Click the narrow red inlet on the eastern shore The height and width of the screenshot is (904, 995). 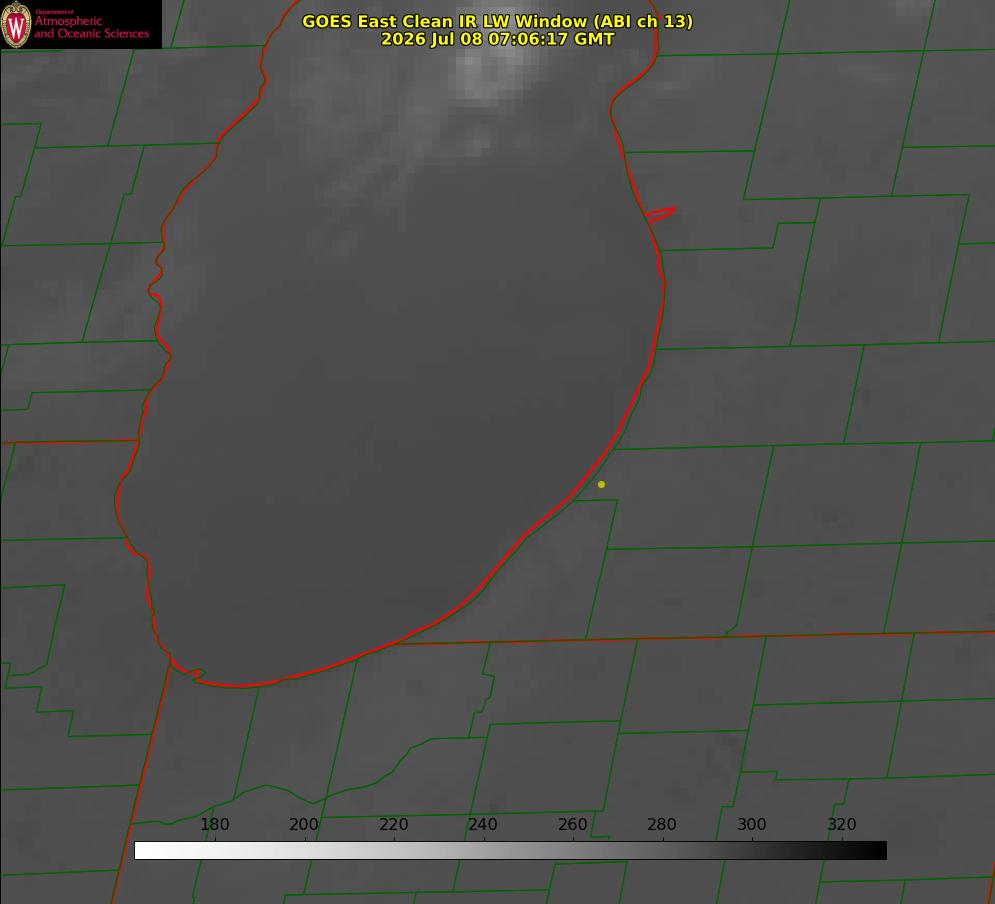pos(660,214)
